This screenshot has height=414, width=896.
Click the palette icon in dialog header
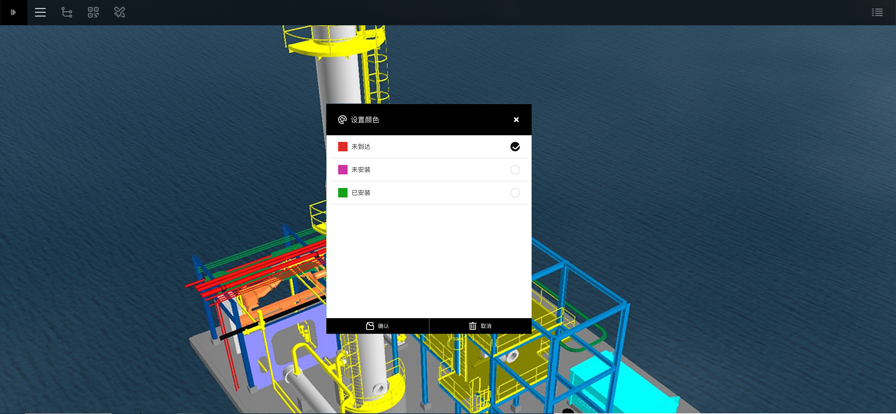point(342,120)
